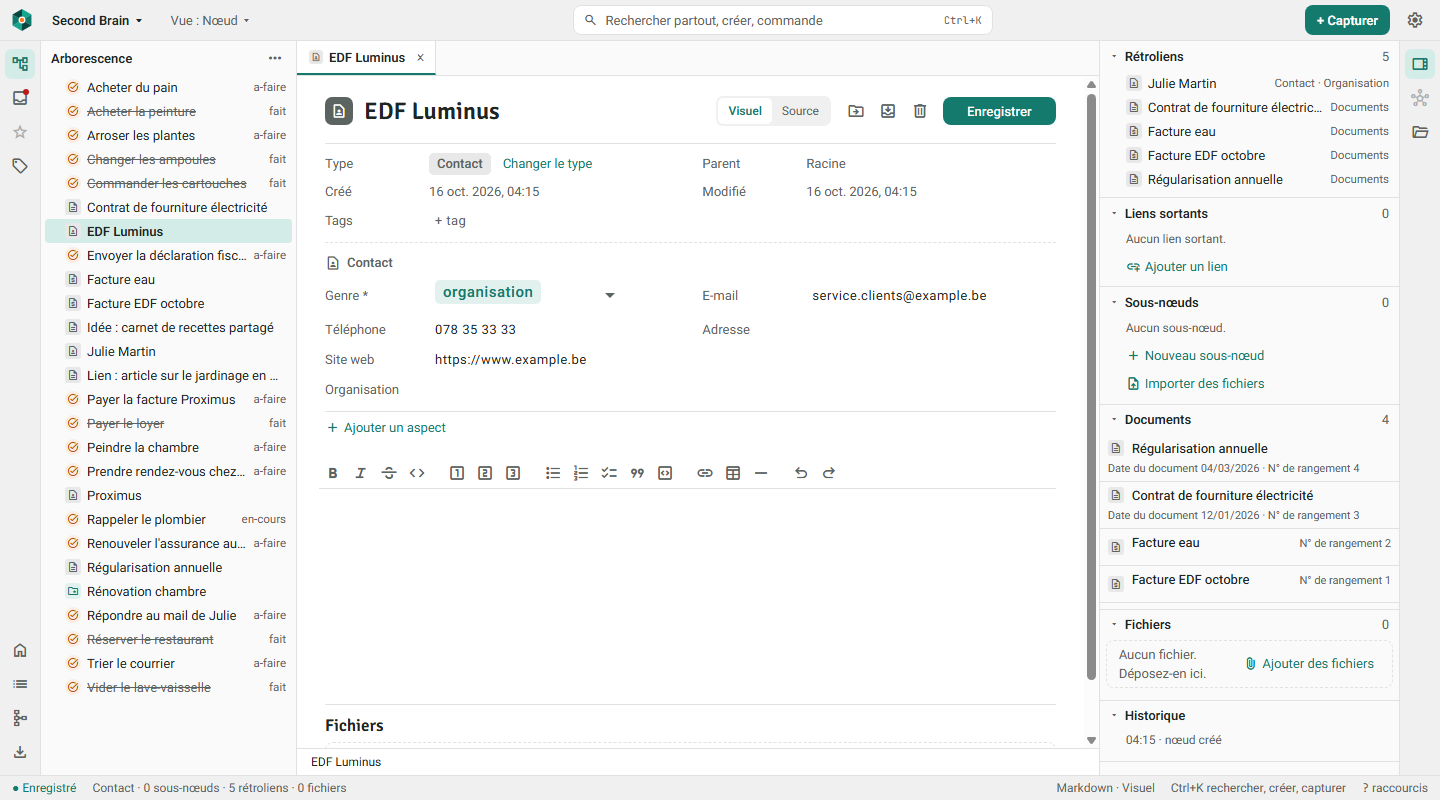Apply bold formatting in editor toolbar

[333, 473]
